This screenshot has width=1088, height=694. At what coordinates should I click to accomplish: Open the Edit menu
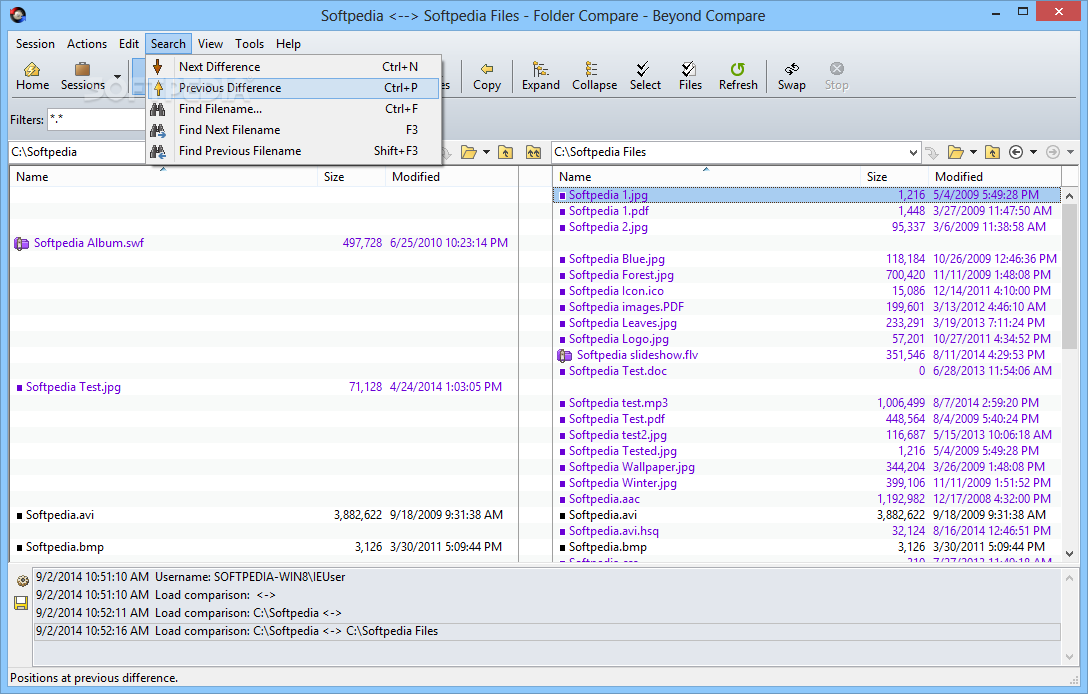click(x=128, y=44)
